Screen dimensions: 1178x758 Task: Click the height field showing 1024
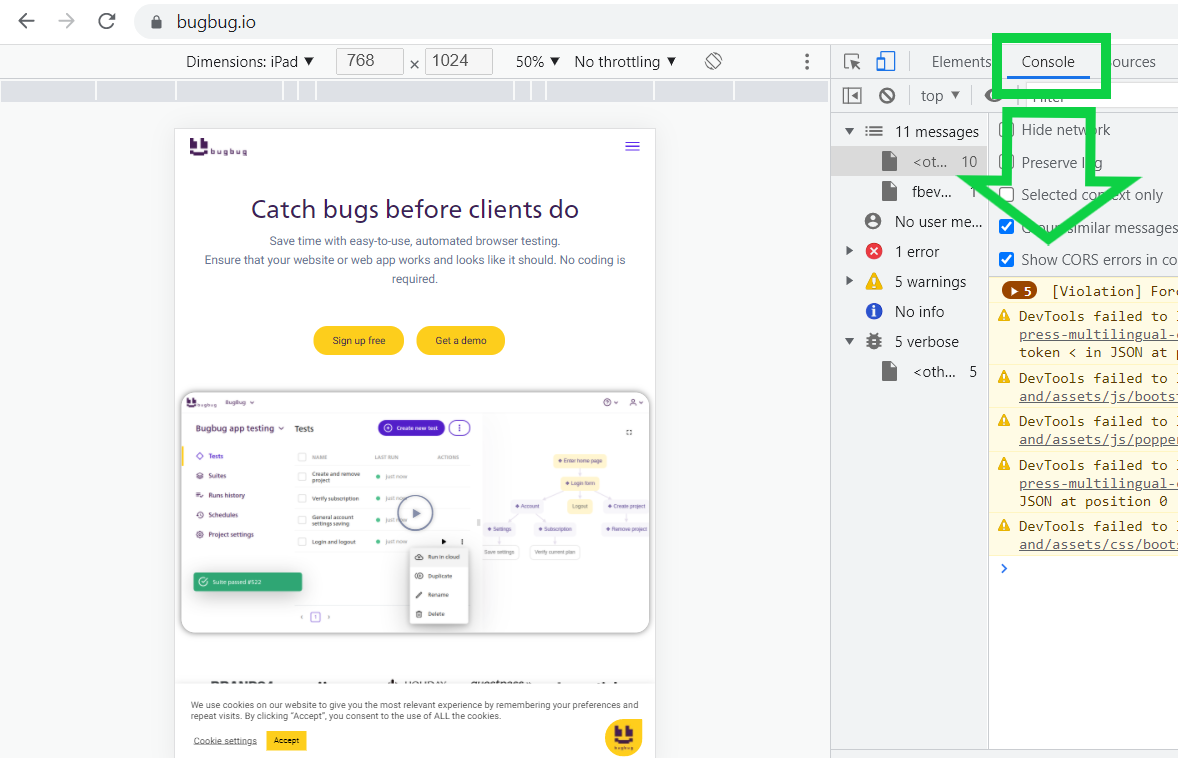(x=458, y=61)
